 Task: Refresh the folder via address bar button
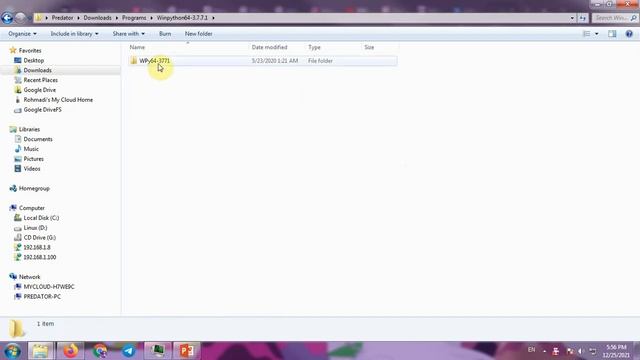point(582,18)
